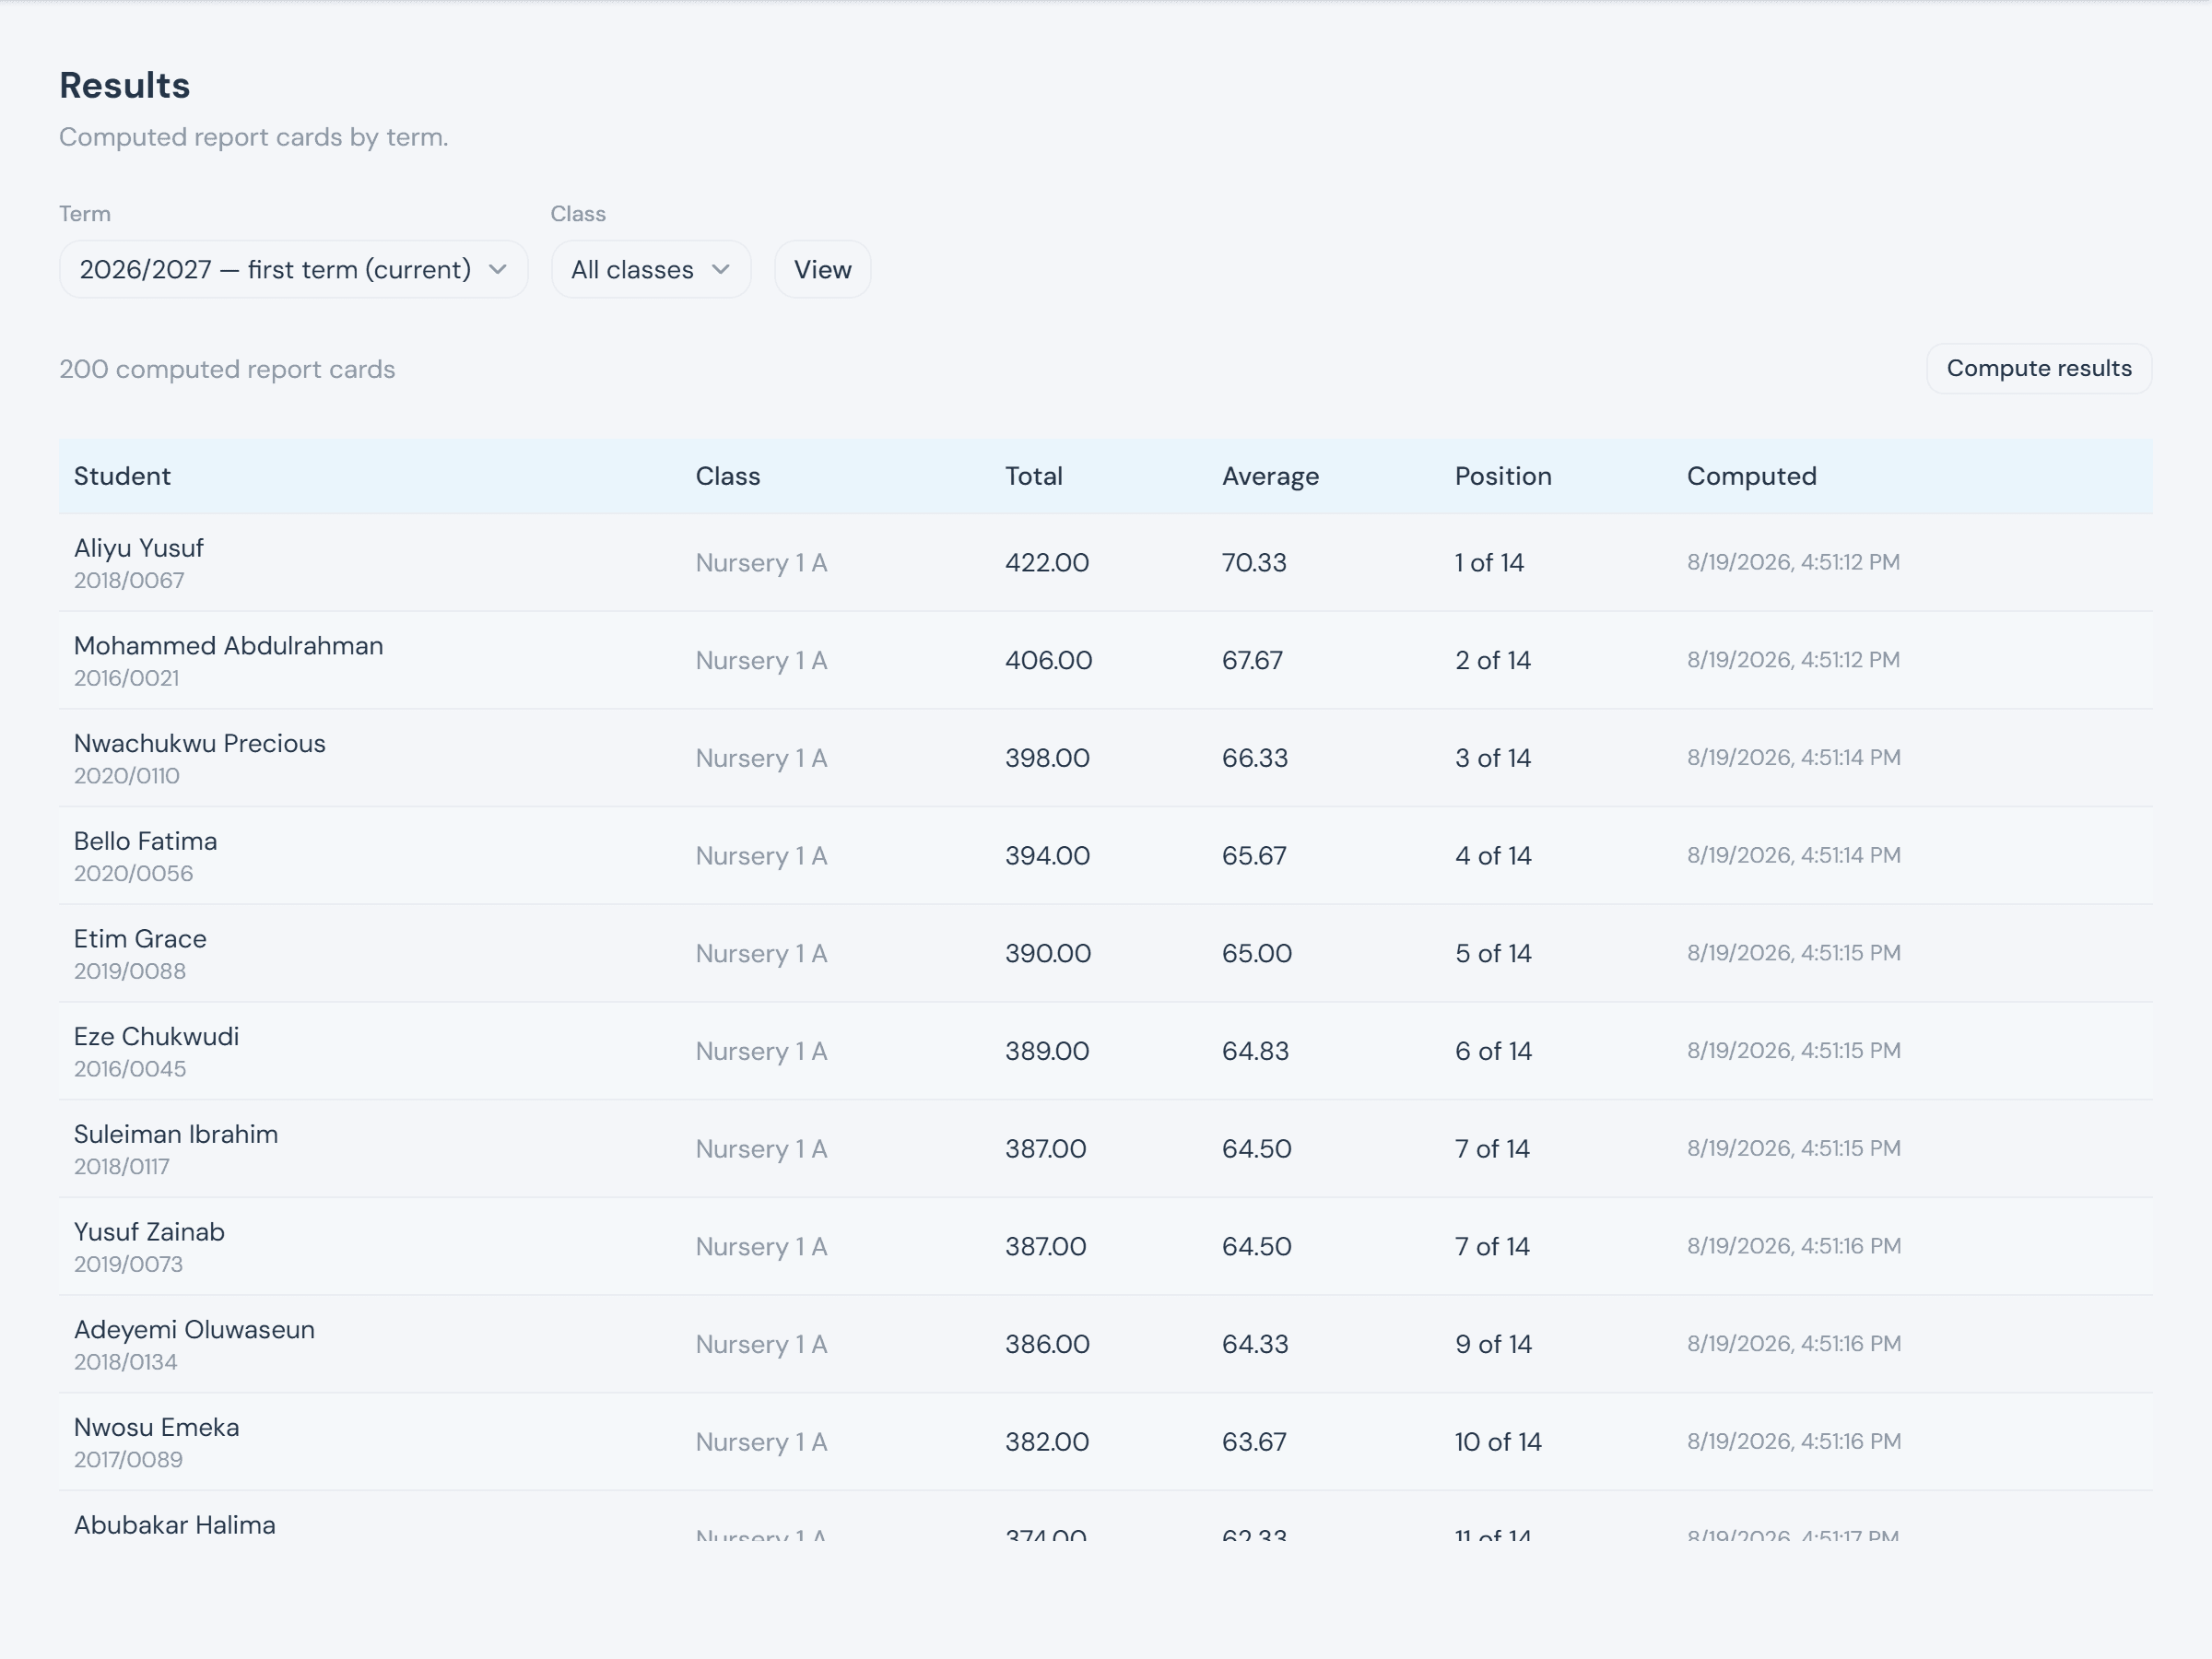Select the Computed column header
Screen dimensions: 2212x1659
coord(1751,476)
